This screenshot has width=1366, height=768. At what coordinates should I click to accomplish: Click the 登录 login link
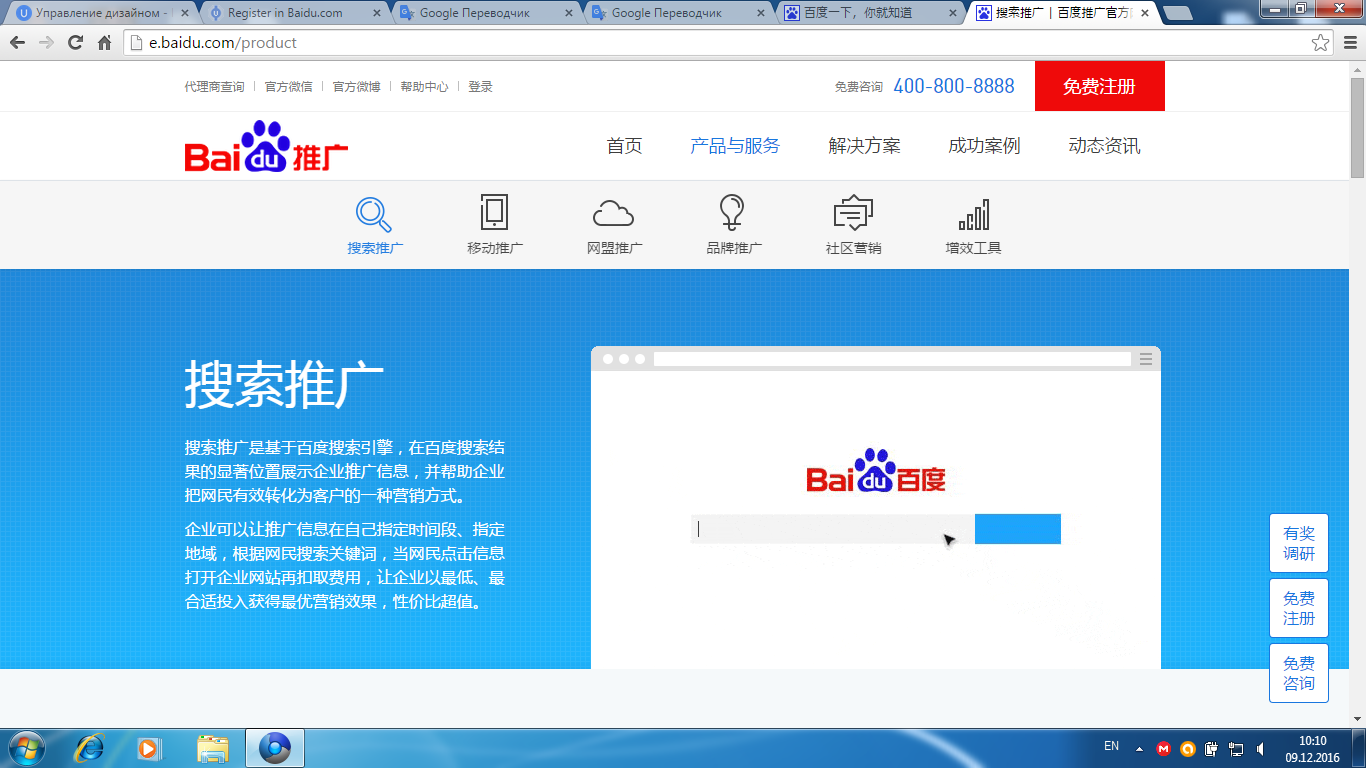coord(480,87)
